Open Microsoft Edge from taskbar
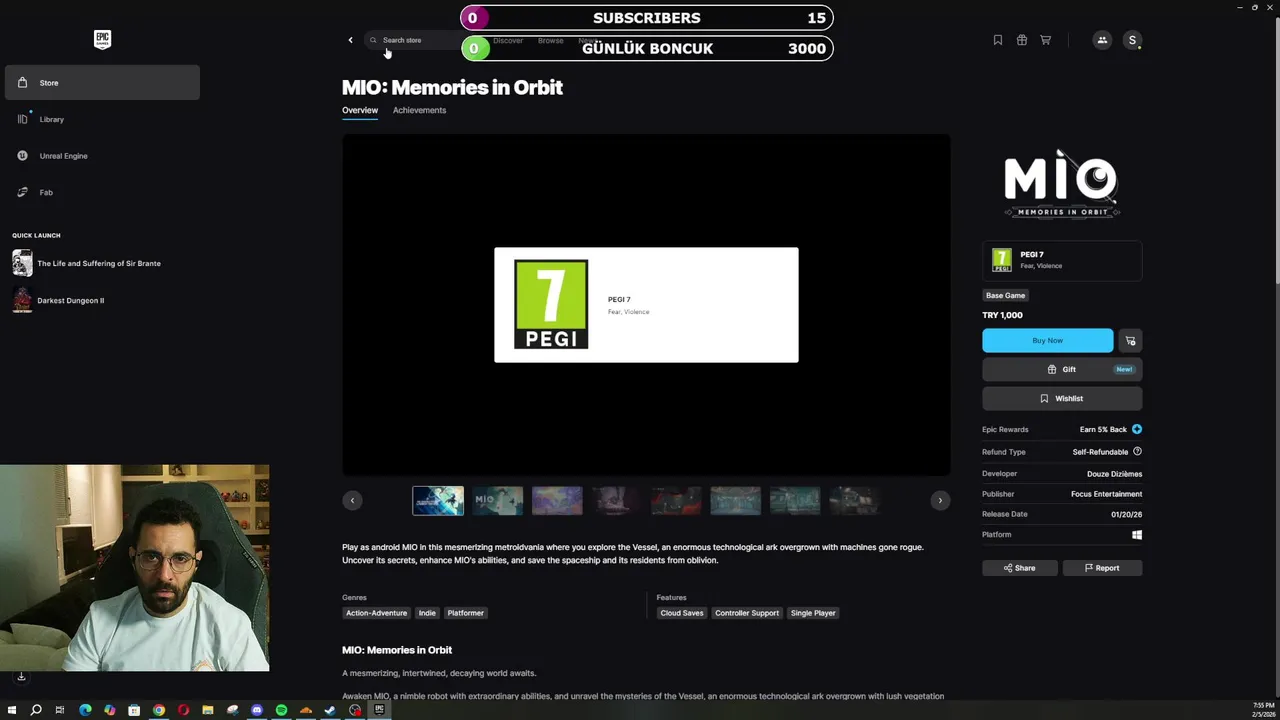The image size is (1280, 720). coord(85,710)
